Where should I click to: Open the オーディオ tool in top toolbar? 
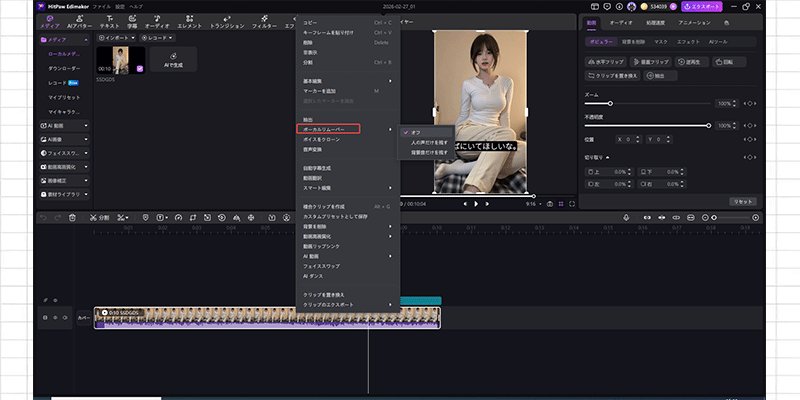pos(157,21)
